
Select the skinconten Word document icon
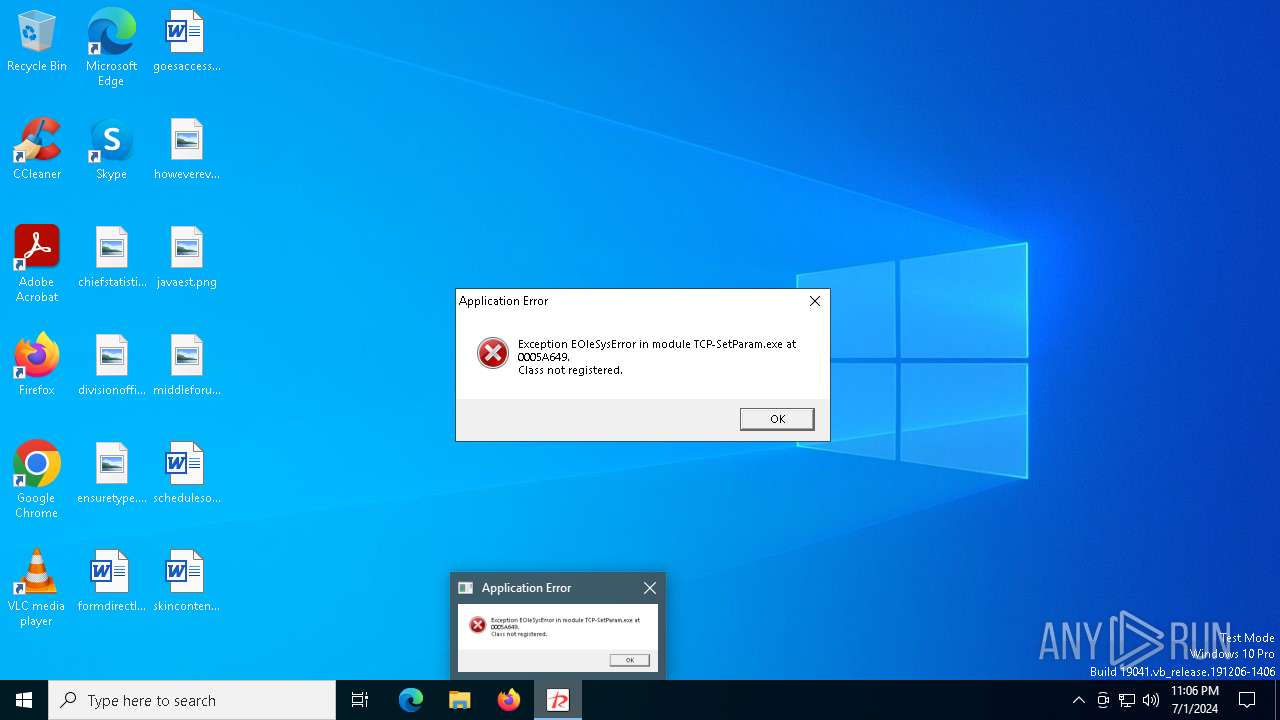pos(186,582)
